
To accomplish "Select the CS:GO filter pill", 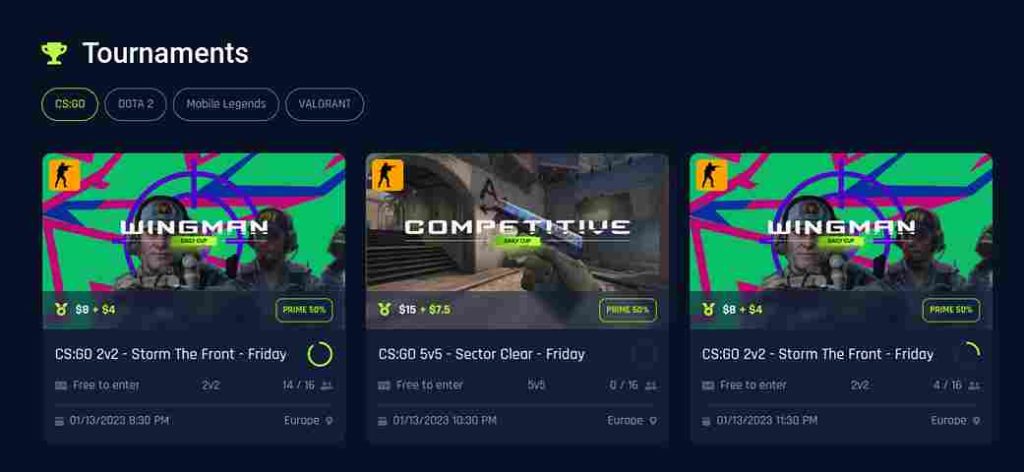I will pyautogui.click(x=70, y=104).
